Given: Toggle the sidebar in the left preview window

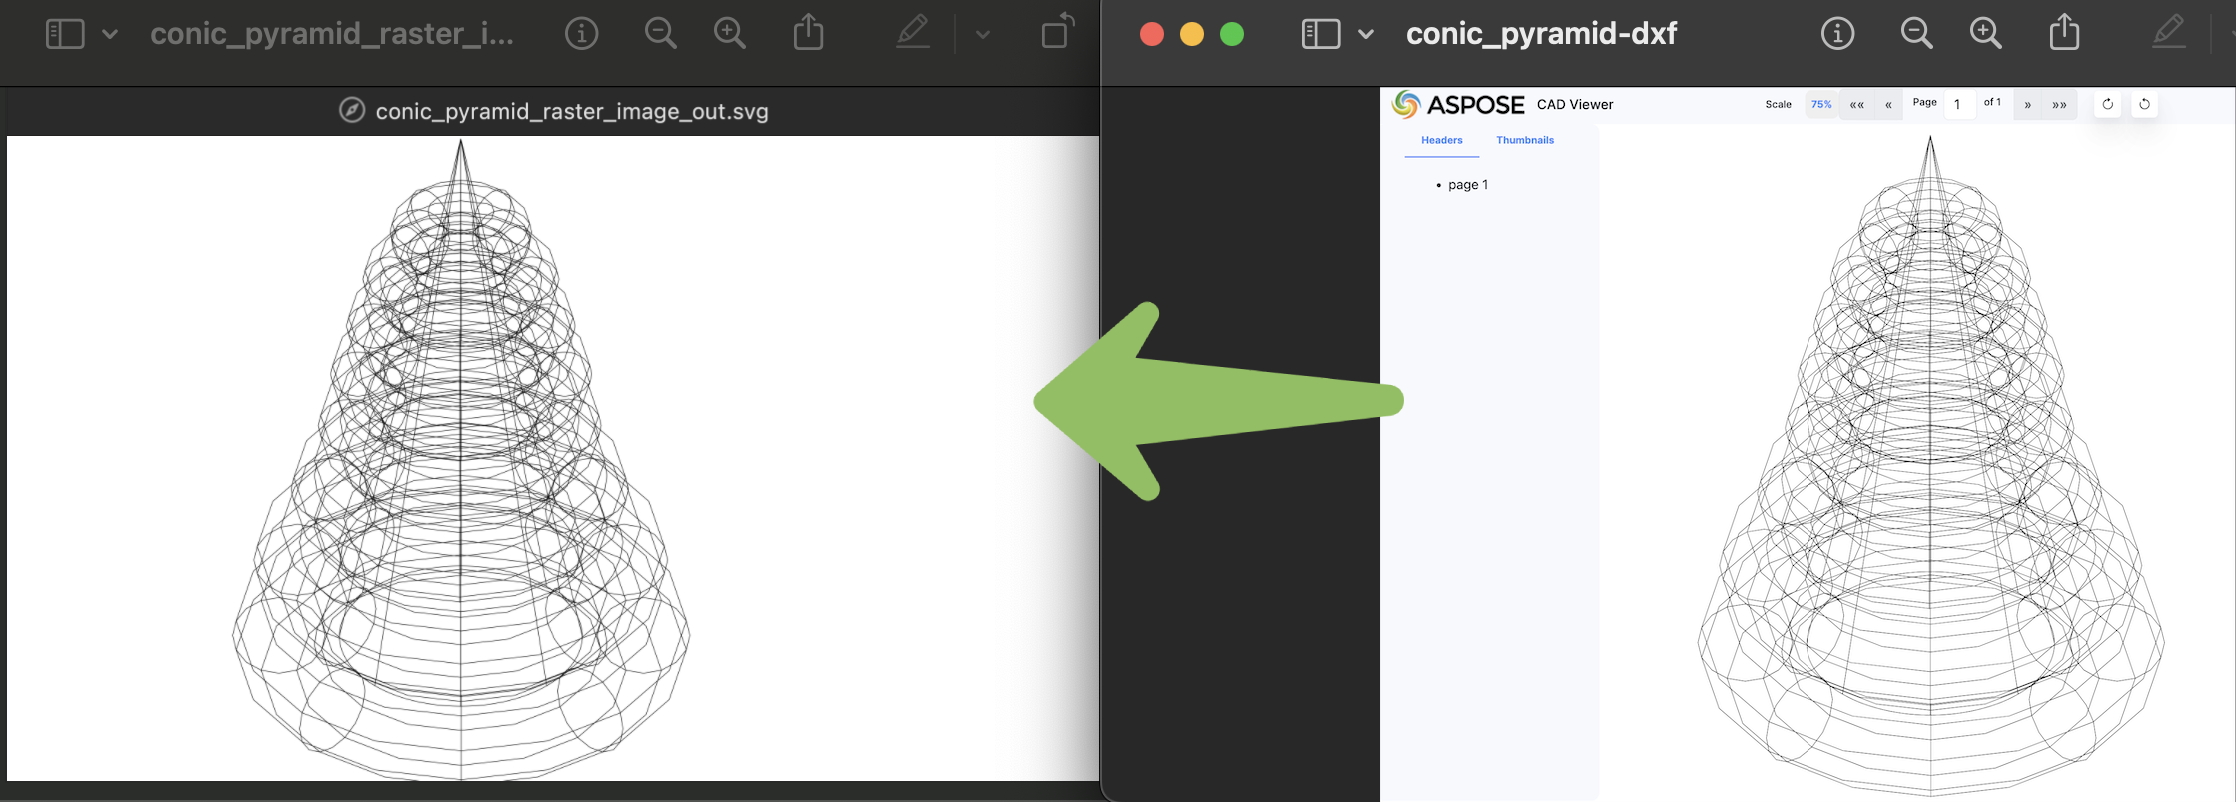Looking at the screenshot, I should pos(65,34).
